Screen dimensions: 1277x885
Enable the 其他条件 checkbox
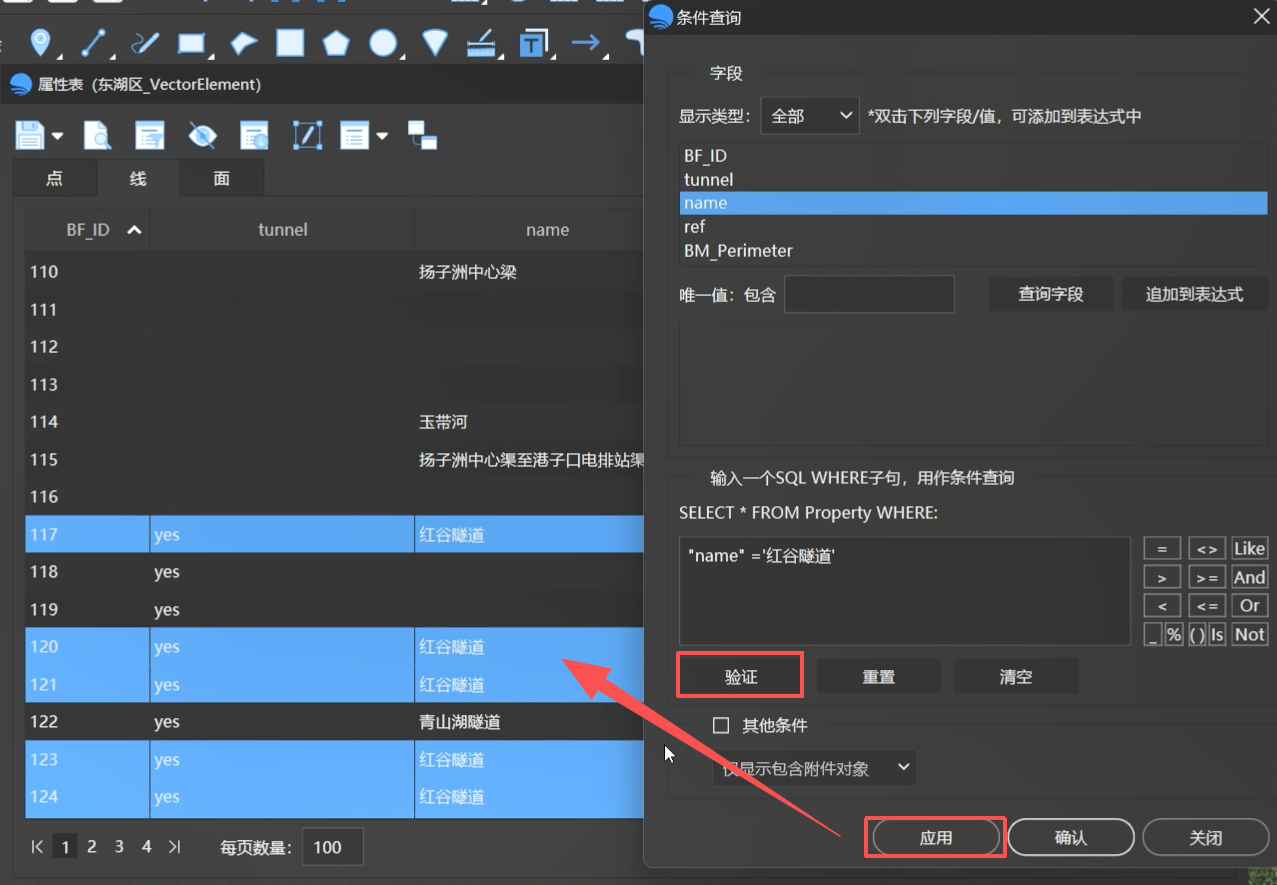[721, 726]
